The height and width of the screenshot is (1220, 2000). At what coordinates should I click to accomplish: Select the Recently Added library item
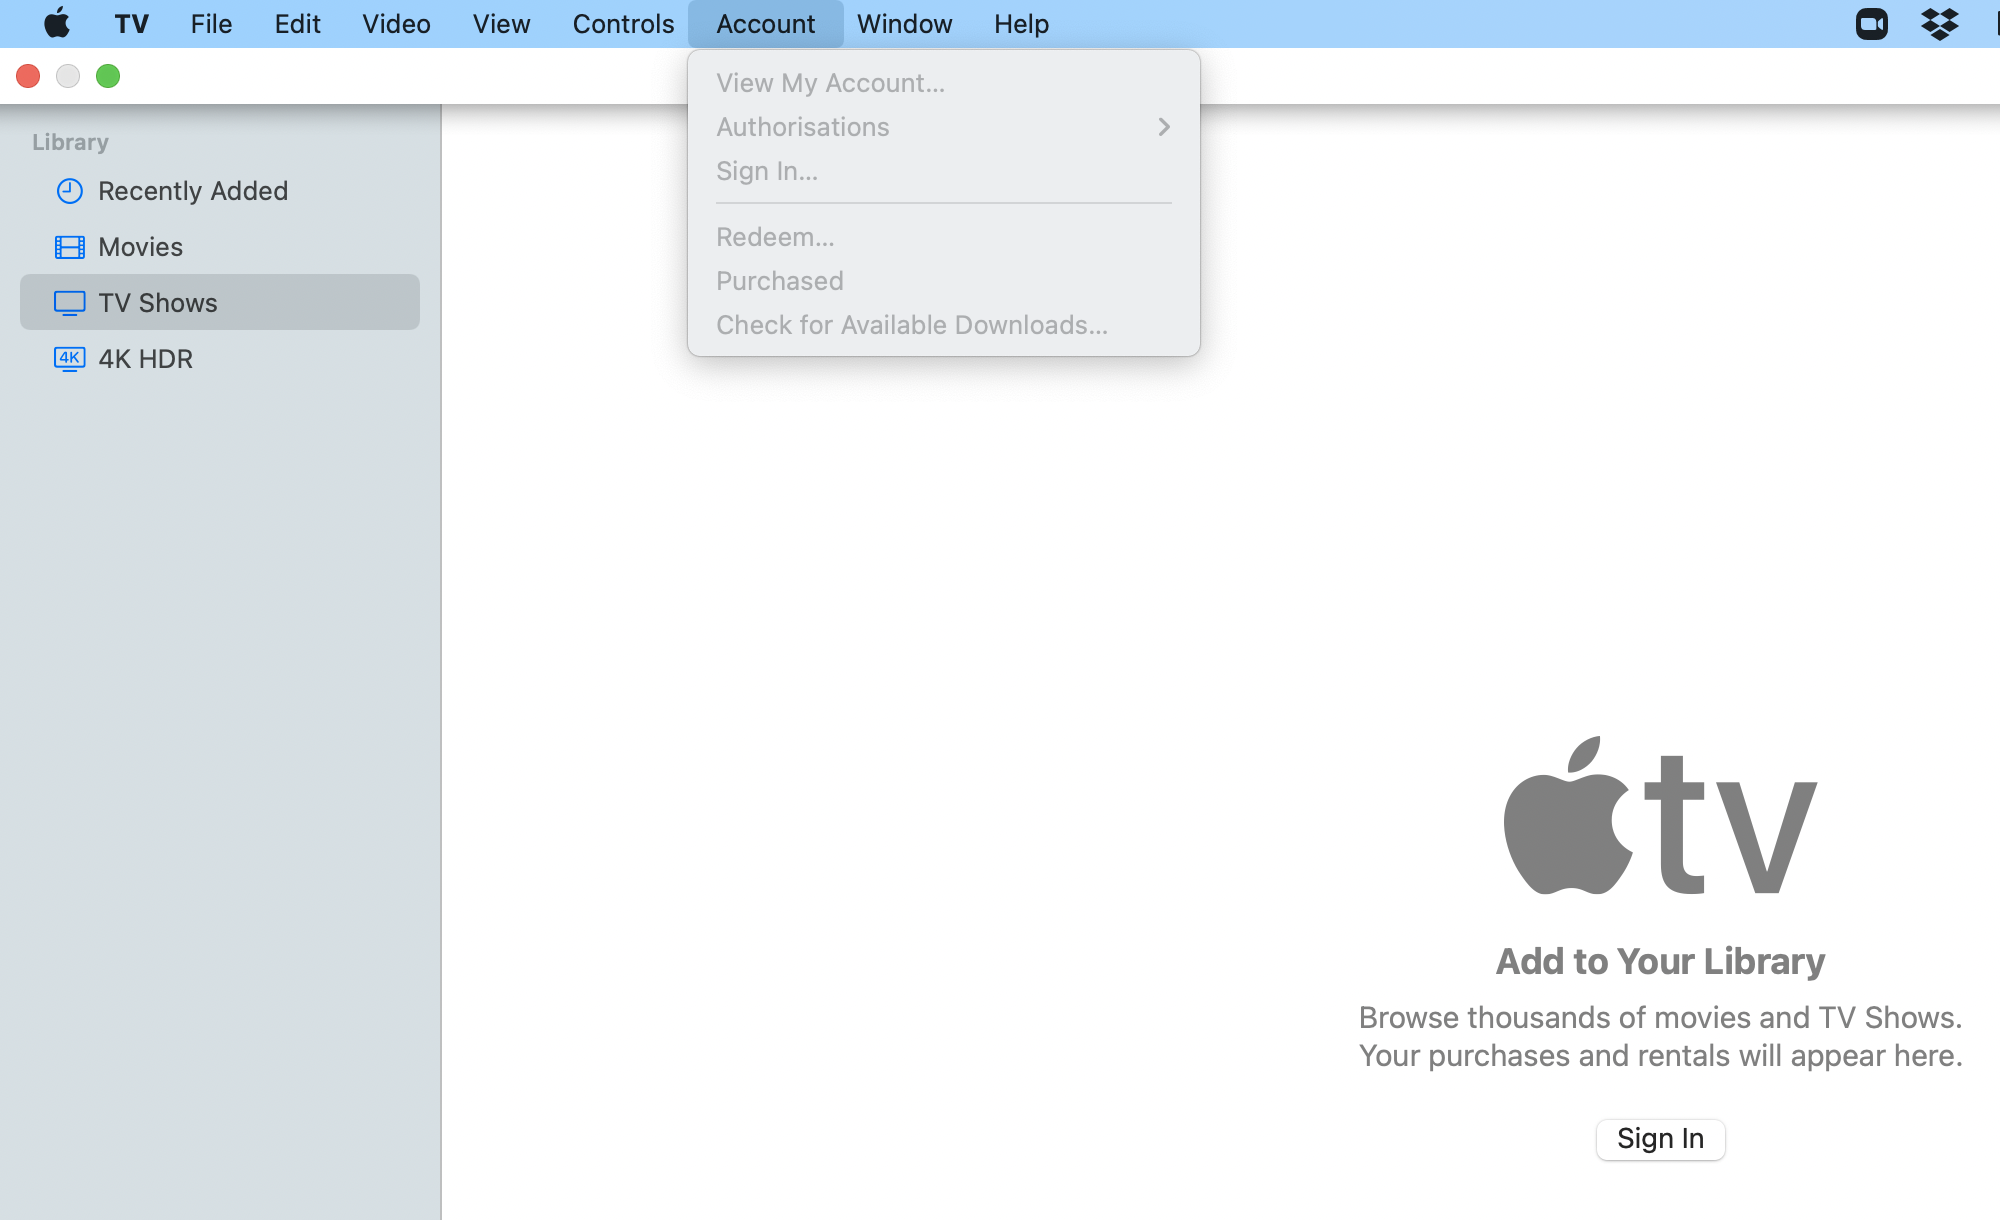(193, 191)
